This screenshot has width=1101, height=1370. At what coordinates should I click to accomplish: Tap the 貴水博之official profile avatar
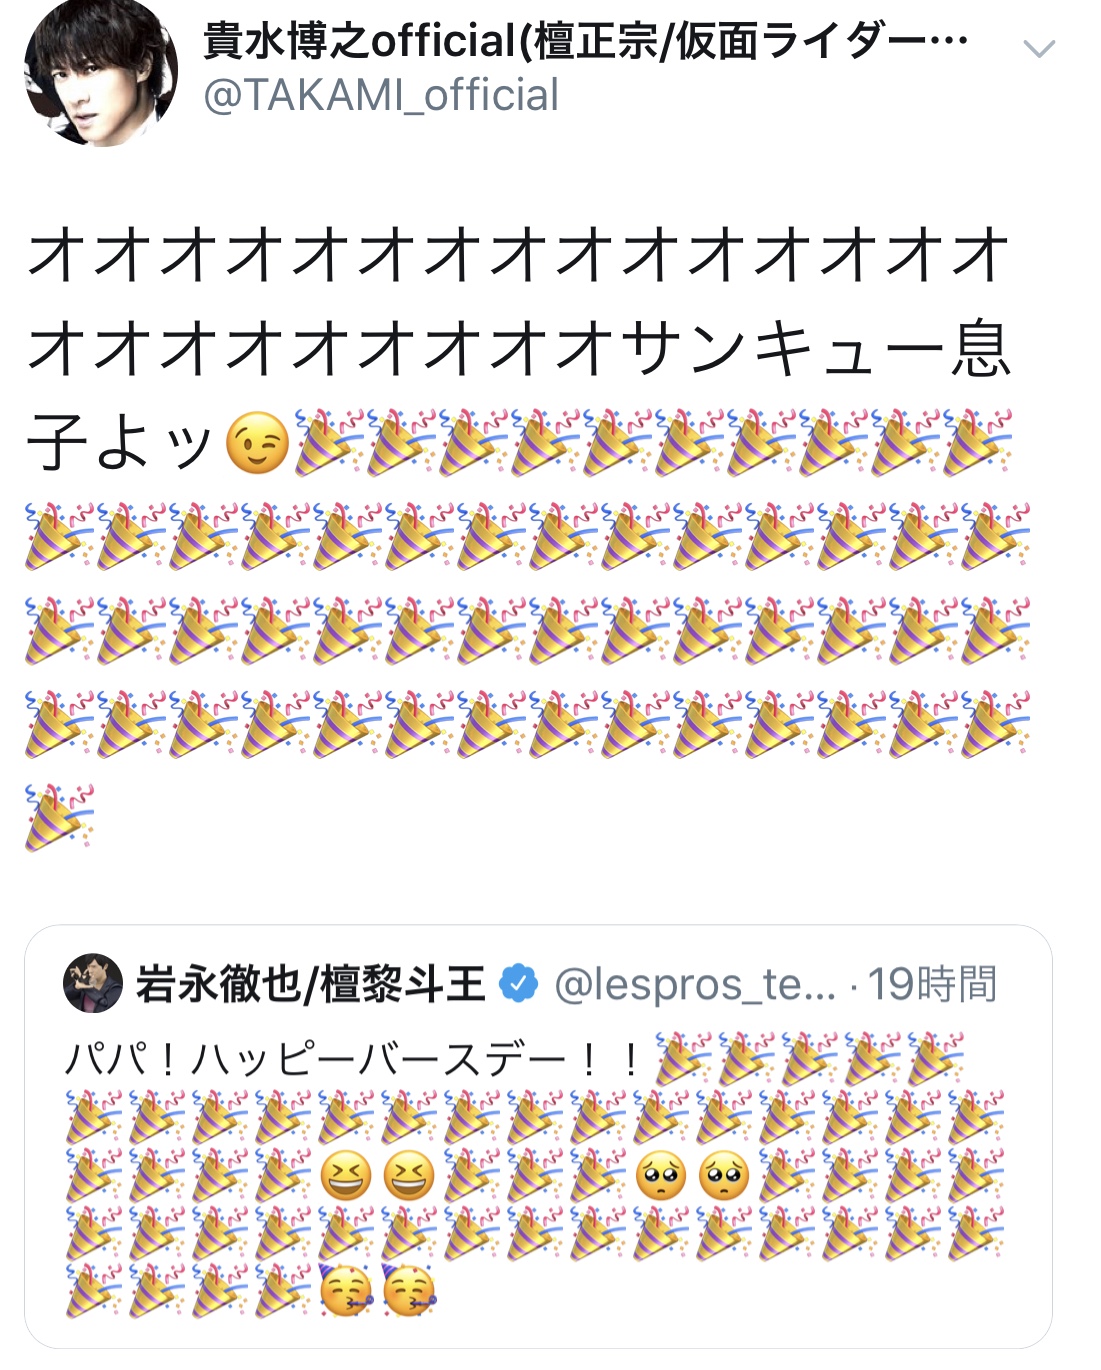100,72
